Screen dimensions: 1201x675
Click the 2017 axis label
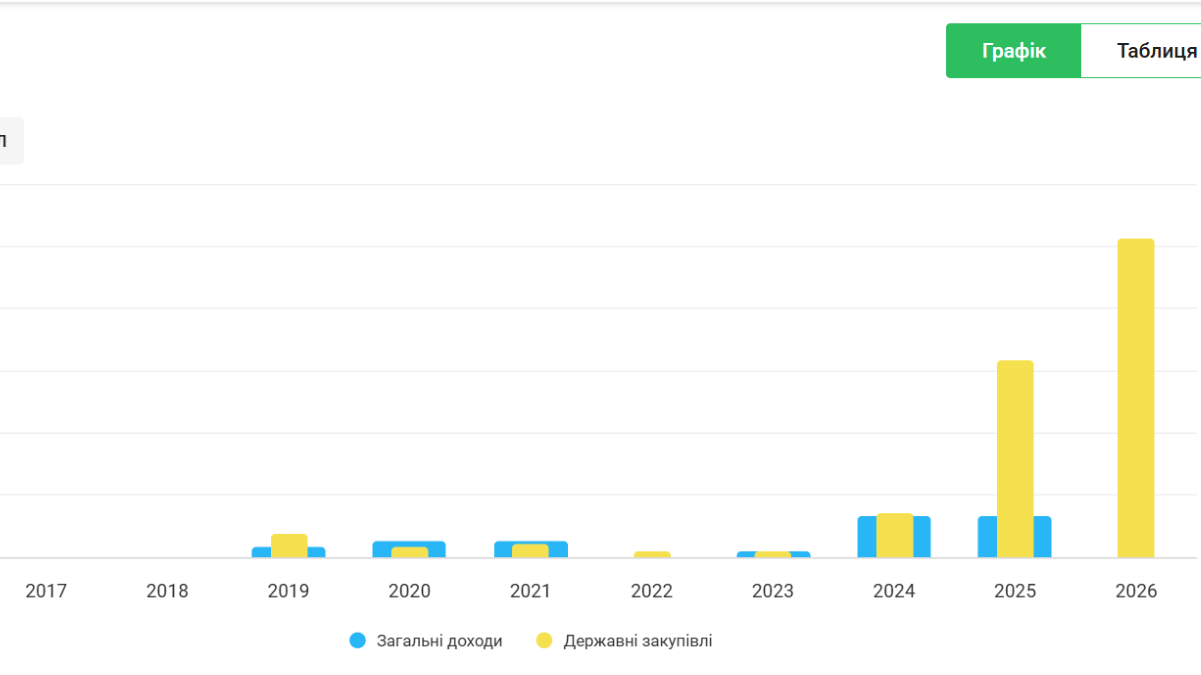[x=46, y=591]
